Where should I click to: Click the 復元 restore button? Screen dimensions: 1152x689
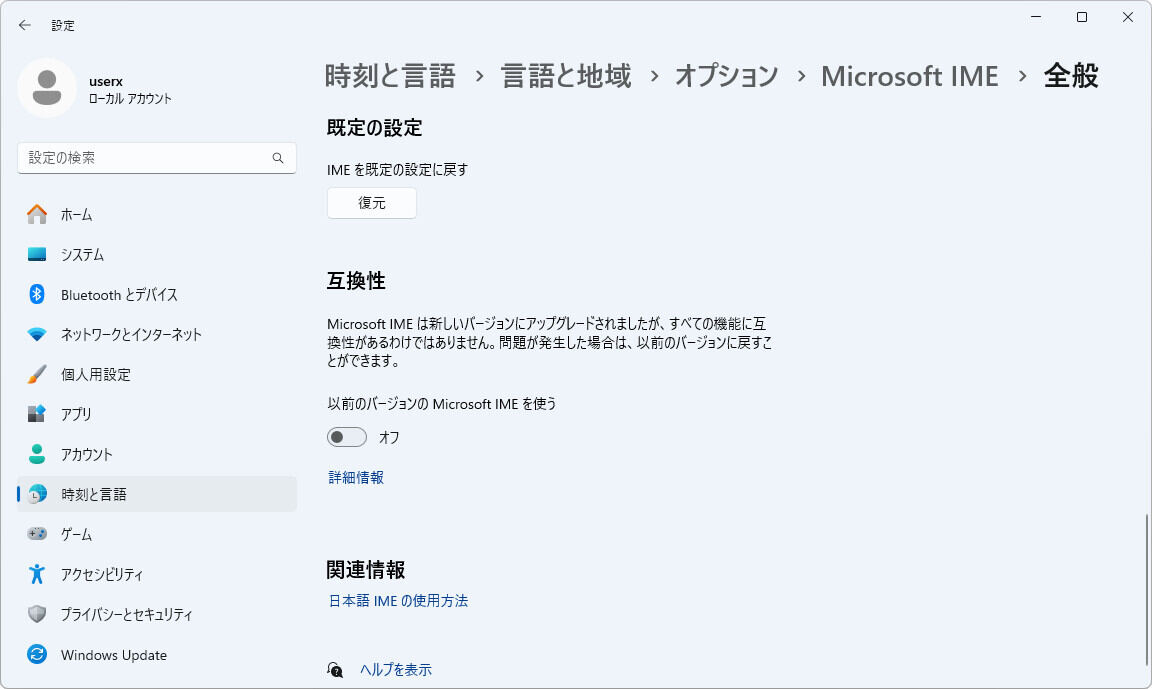pos(372,203)
